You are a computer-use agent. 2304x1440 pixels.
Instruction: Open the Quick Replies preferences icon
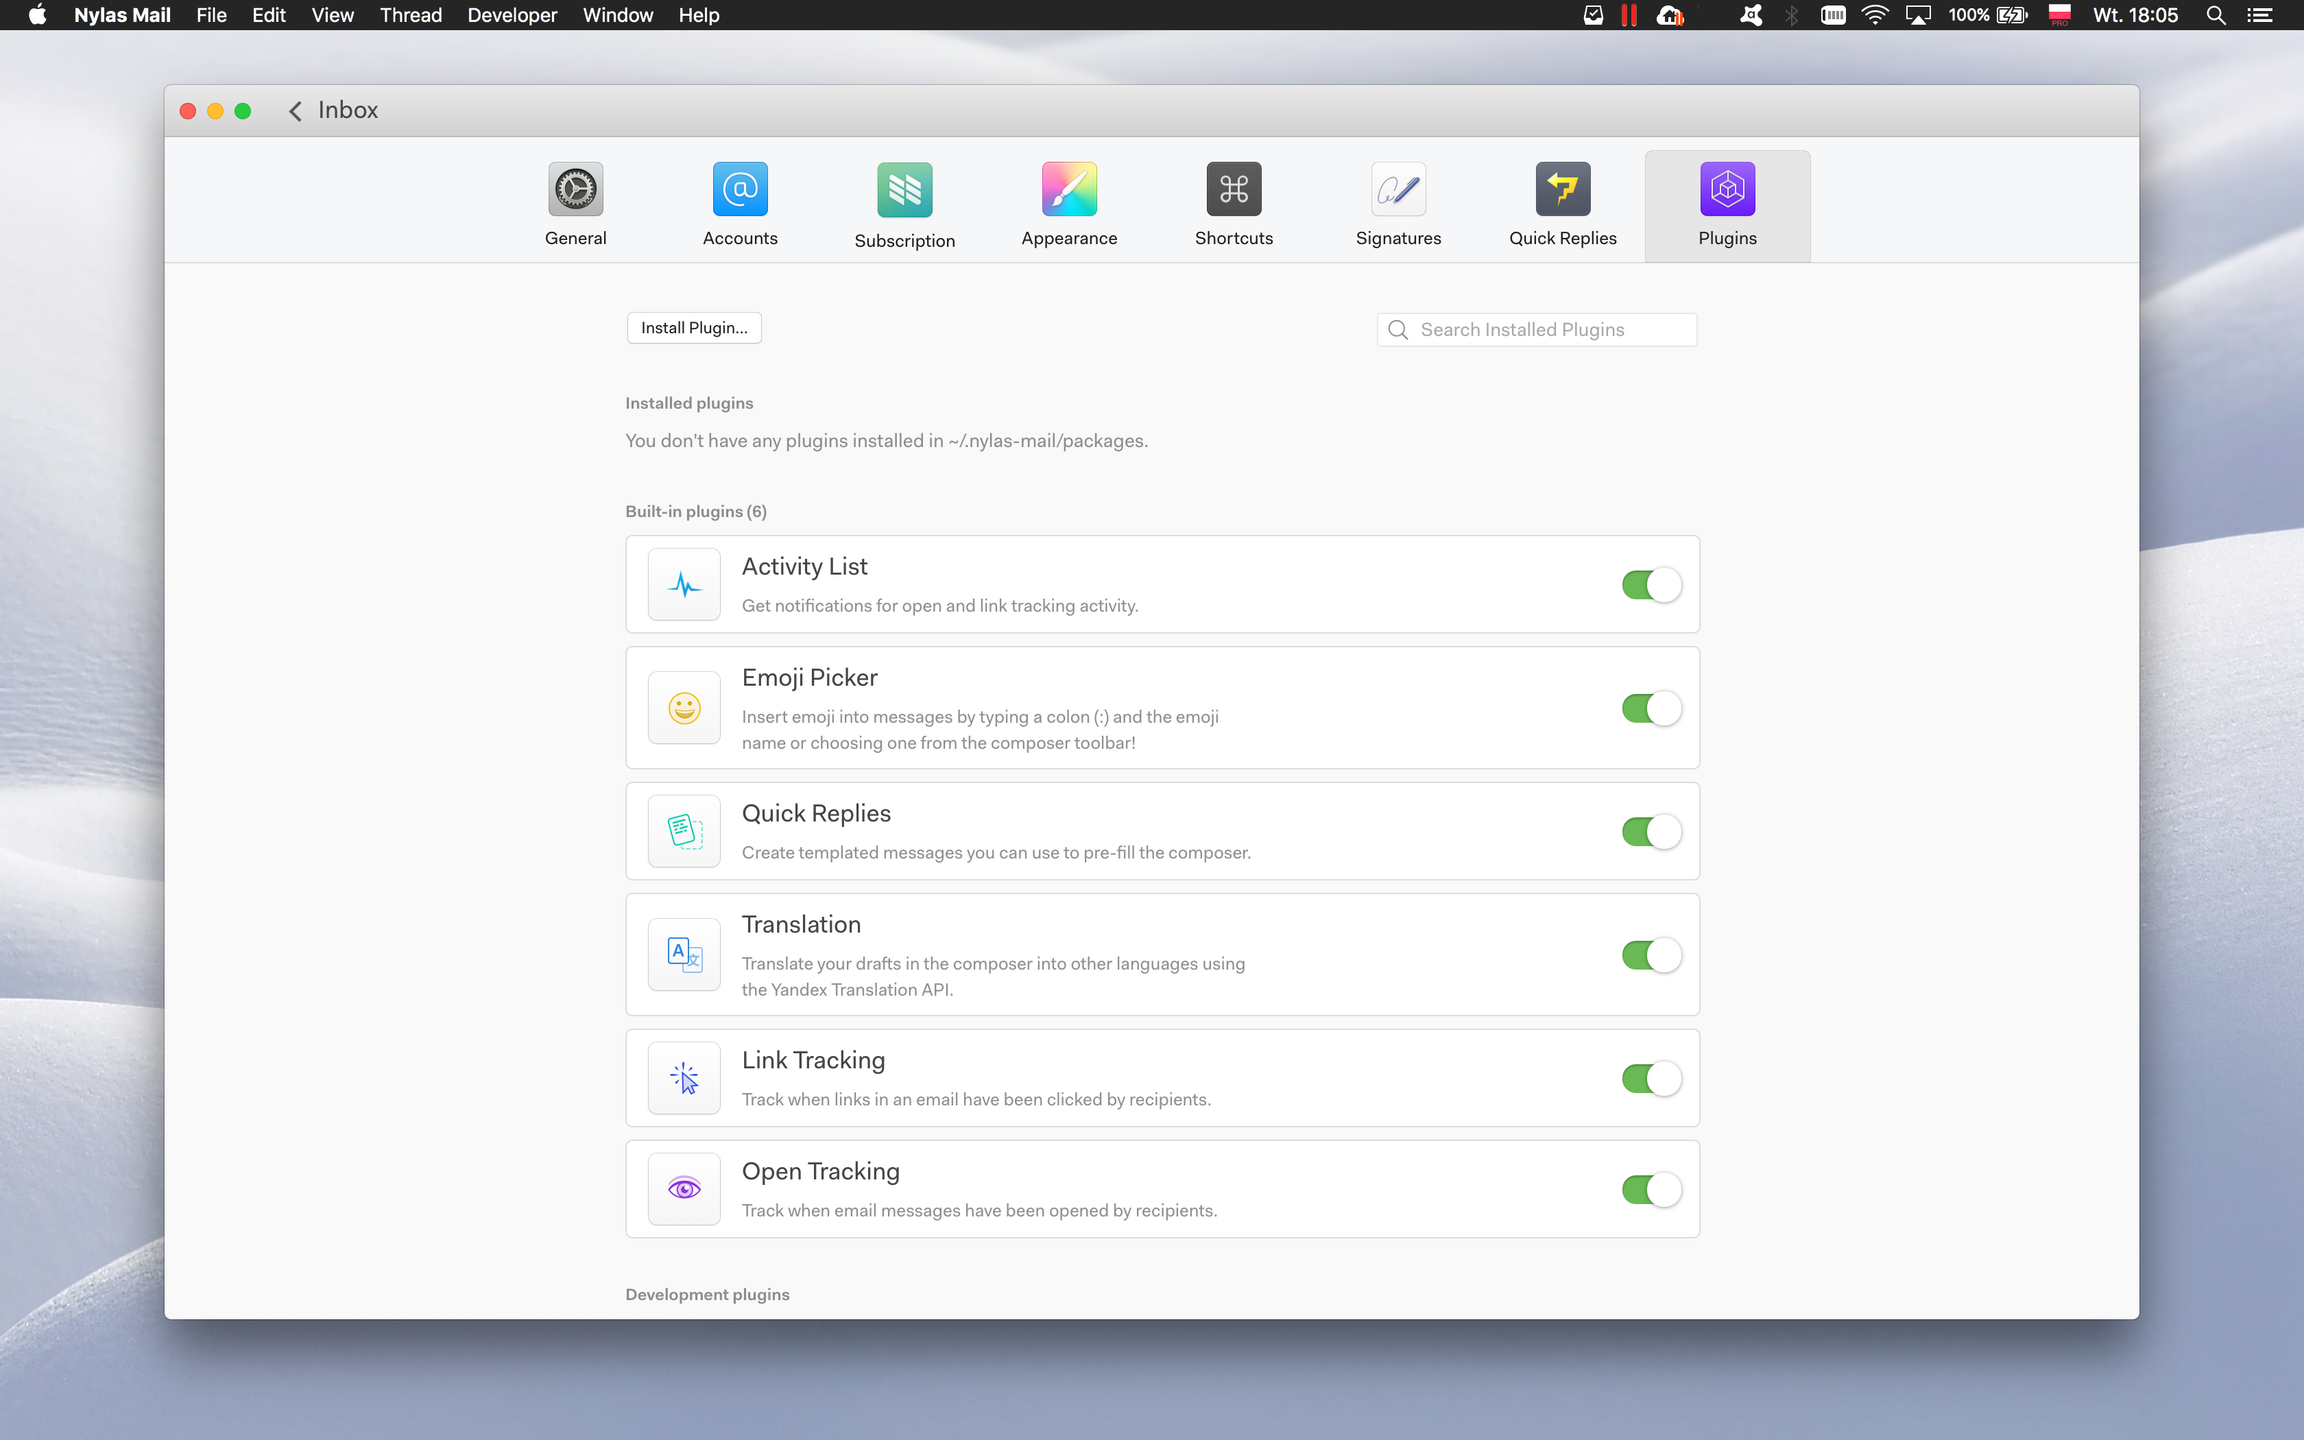(1562, 189)
